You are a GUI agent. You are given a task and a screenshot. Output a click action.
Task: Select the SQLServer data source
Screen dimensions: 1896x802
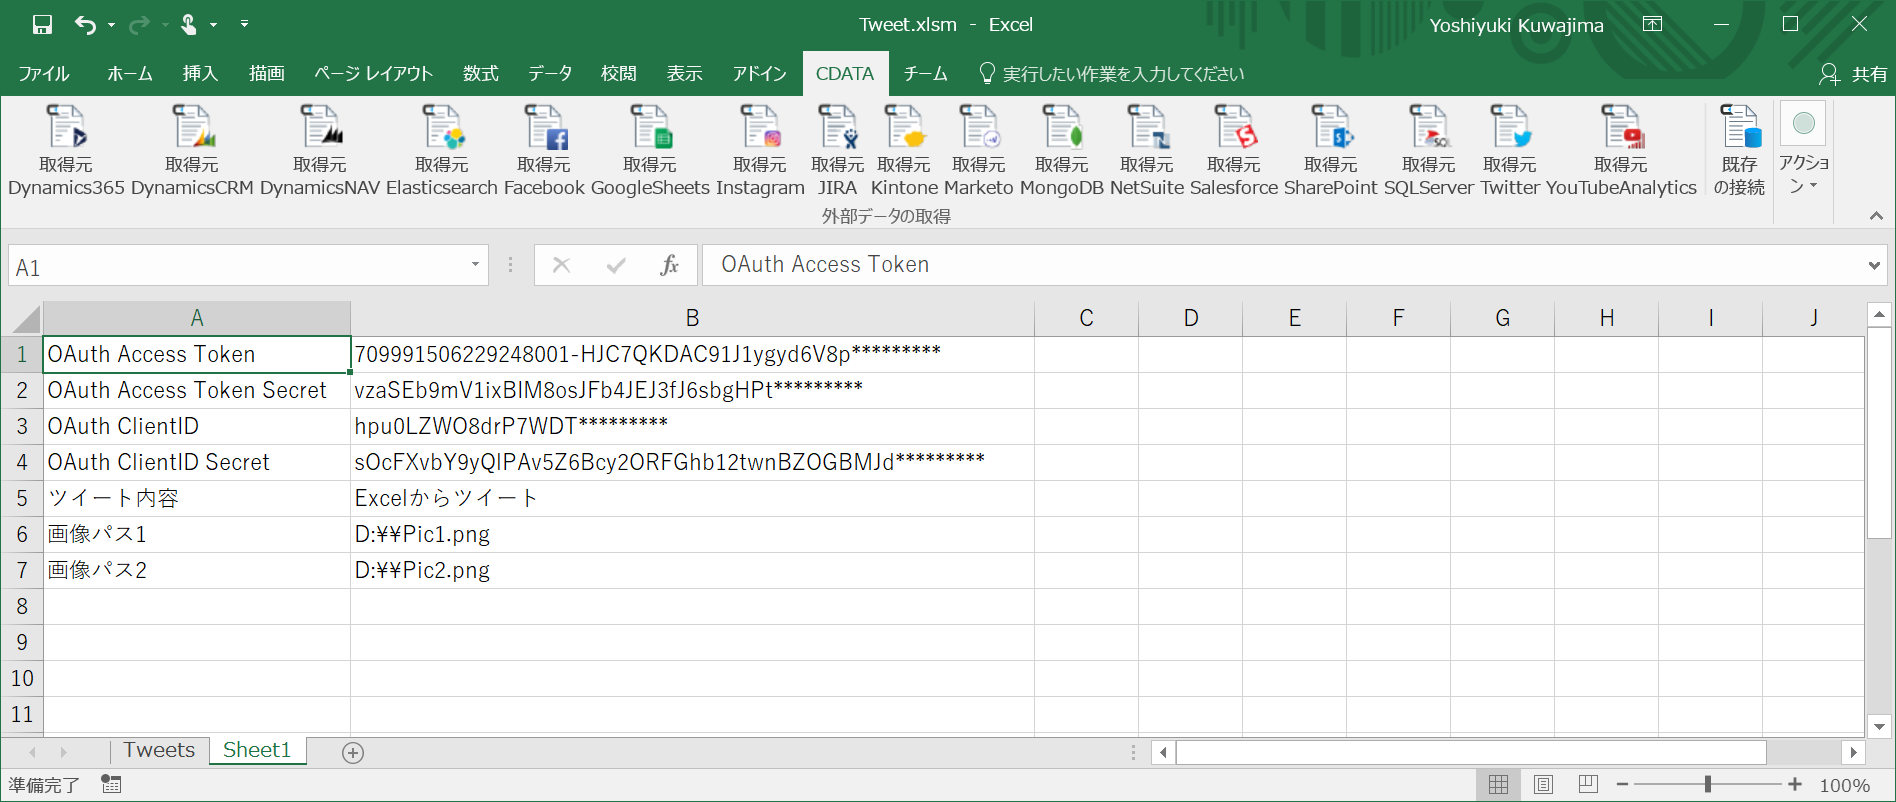pos(1429,150)
